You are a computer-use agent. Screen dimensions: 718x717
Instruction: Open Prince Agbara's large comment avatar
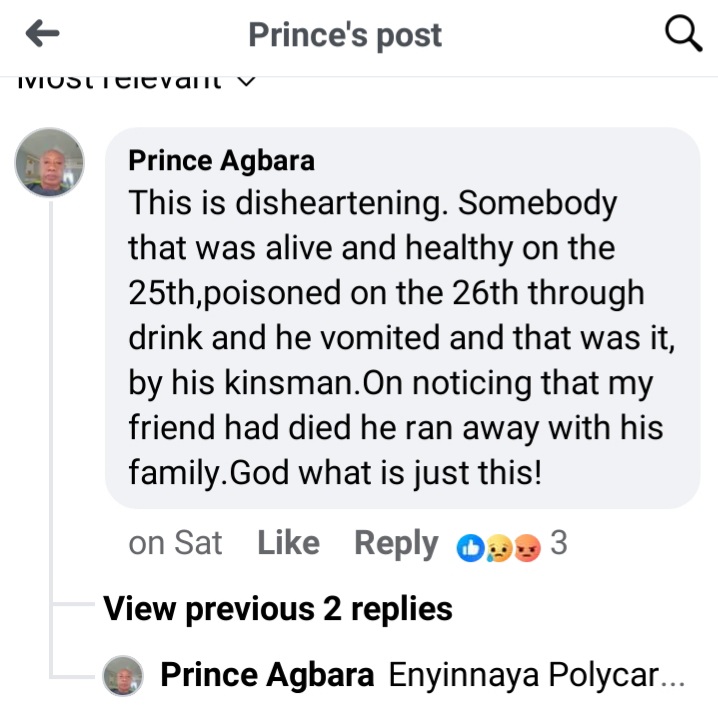coord(50,162)
